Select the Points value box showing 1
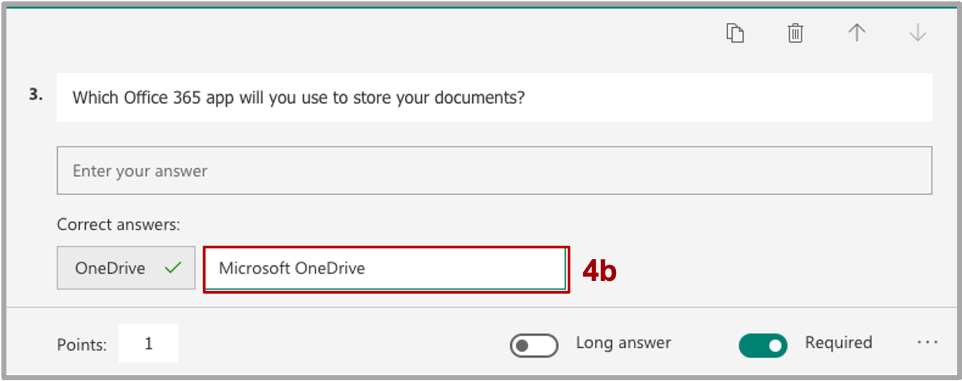 click(x=148, y=344)
